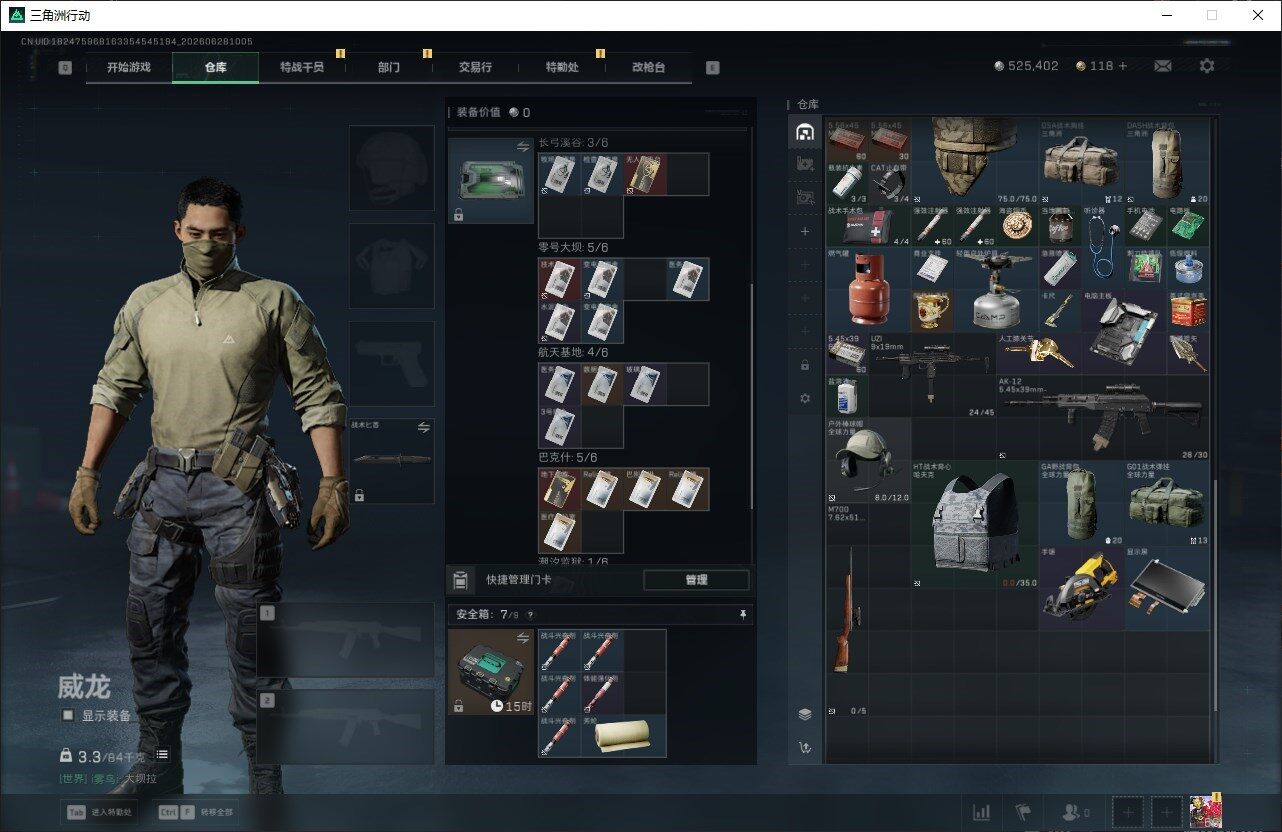Click the key card case thumbnail

pyautogui.click(x=491, y=180)
